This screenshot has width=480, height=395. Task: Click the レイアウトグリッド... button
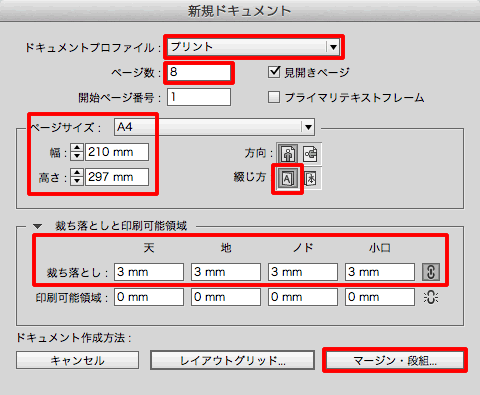232,360
